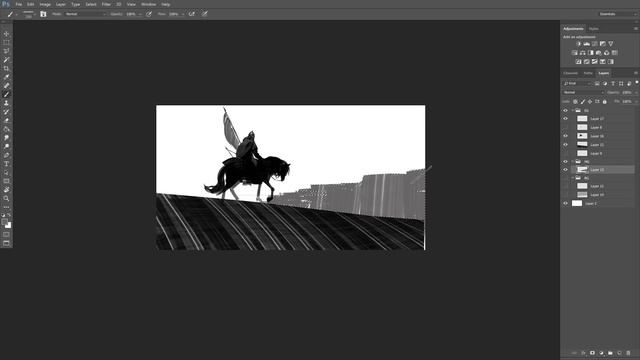Image resolution: width=640 pixels, height=360 pixels.
Task: Select the Hand tool
Action: [x=6, y=190]
